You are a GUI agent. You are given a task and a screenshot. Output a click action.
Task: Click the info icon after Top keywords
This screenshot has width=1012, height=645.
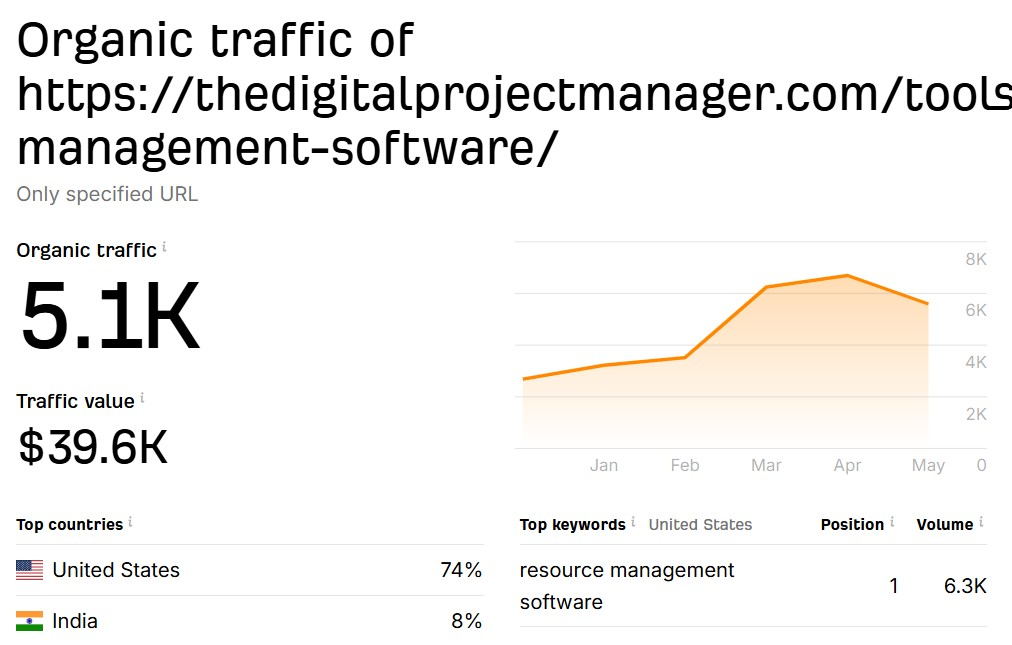[x=633, y=522]
